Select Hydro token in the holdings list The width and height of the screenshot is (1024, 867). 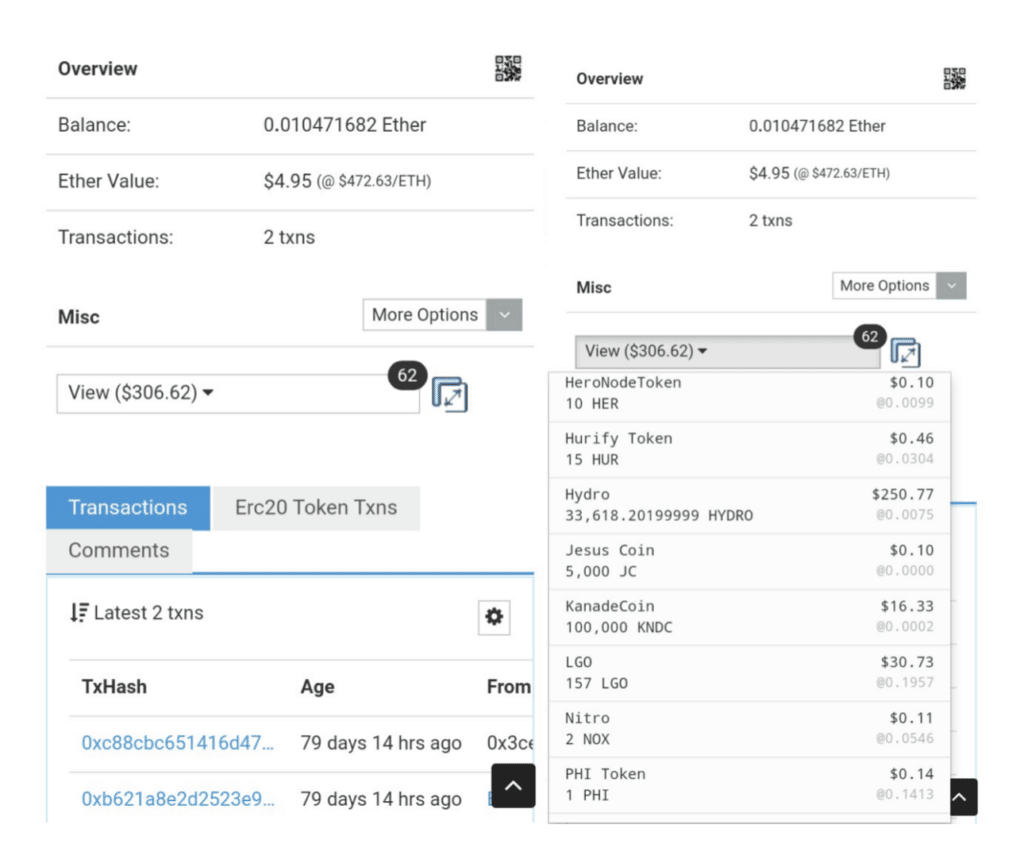(749, 505)
